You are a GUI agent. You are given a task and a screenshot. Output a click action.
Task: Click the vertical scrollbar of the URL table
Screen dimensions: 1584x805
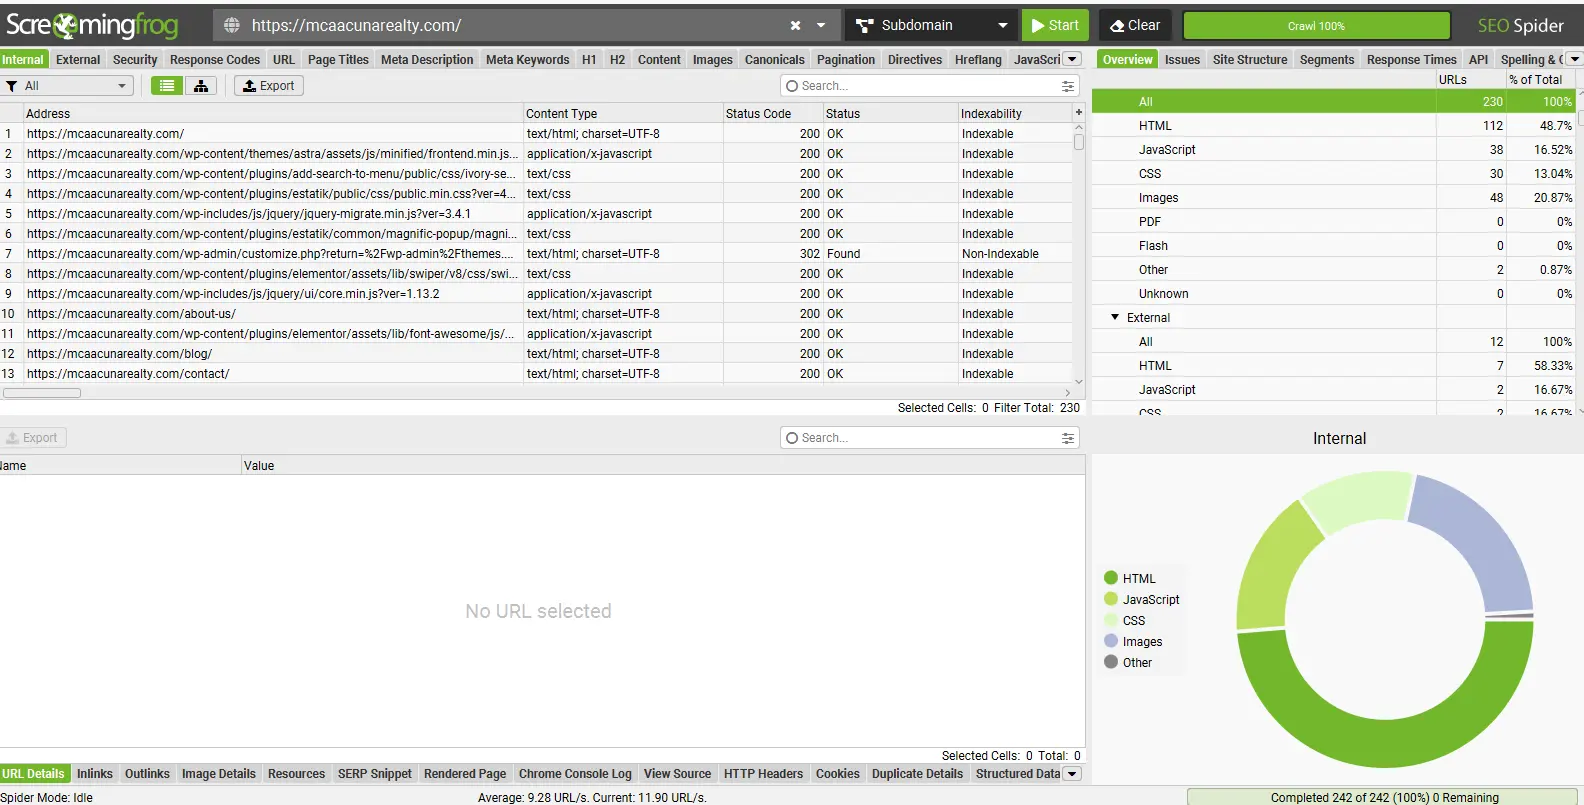tap(1079, 142)
